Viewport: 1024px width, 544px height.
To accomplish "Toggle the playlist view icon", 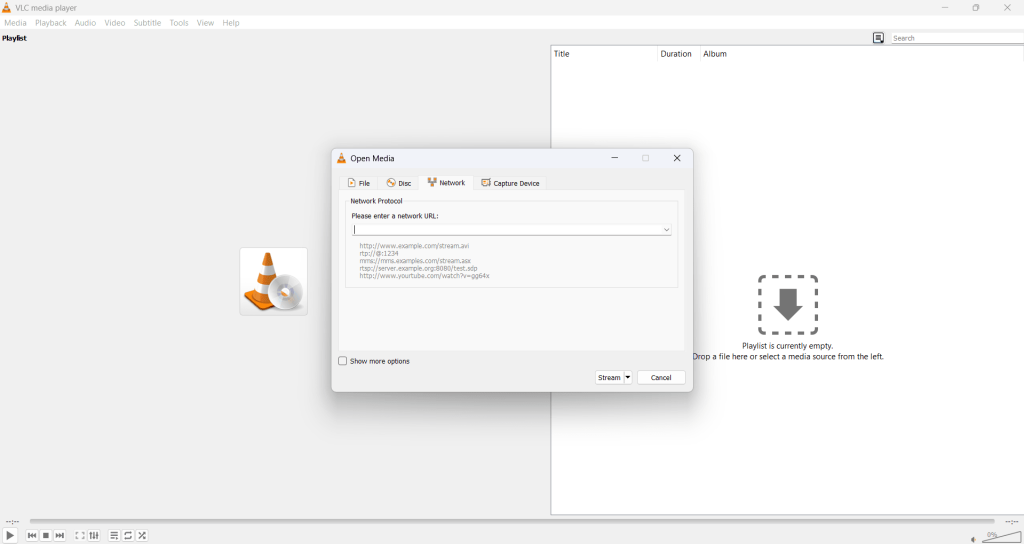I will click(x=114, y=536).
